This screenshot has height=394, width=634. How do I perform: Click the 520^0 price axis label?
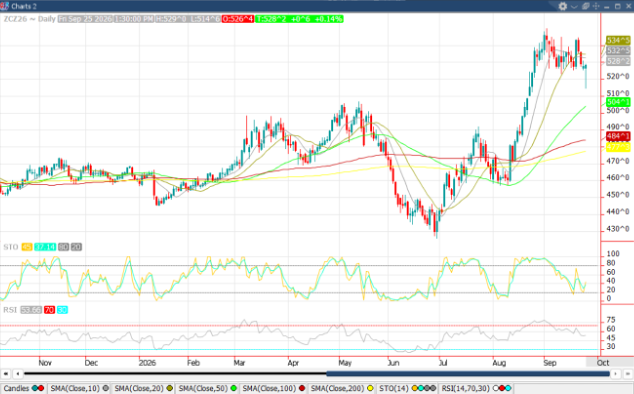click(618, 76)
